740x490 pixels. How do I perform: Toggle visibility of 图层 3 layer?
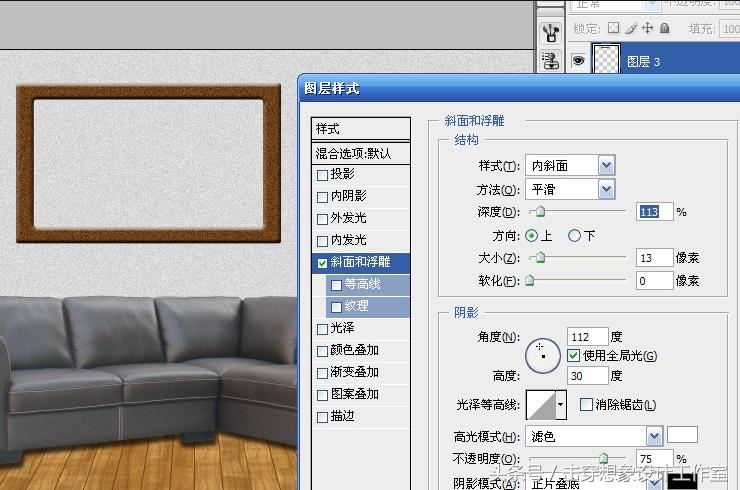click(x=578, y=61)
